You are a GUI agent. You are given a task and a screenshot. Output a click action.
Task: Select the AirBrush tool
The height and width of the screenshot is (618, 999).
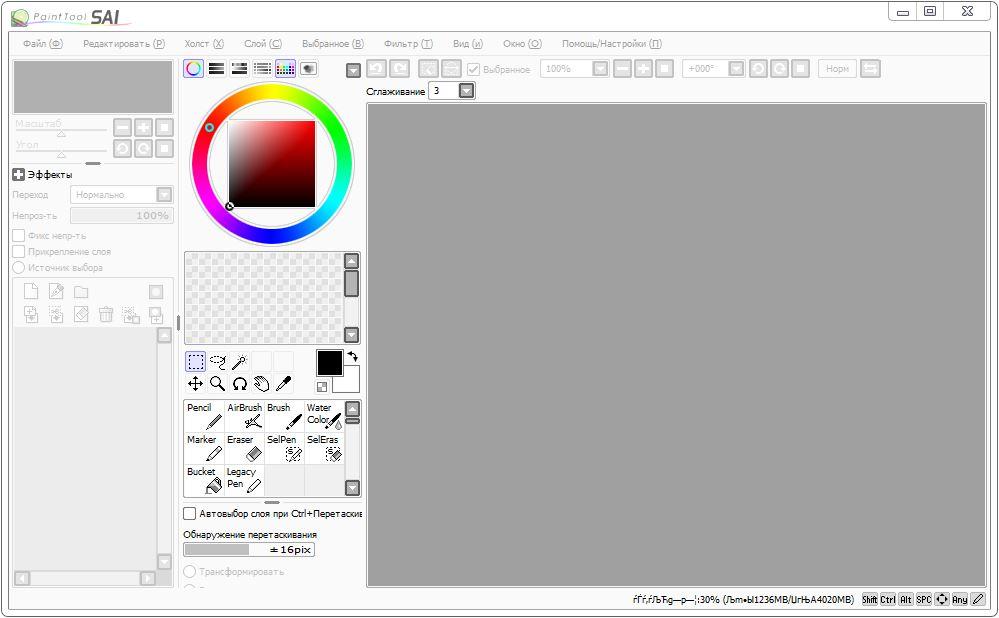pos(245,416)
